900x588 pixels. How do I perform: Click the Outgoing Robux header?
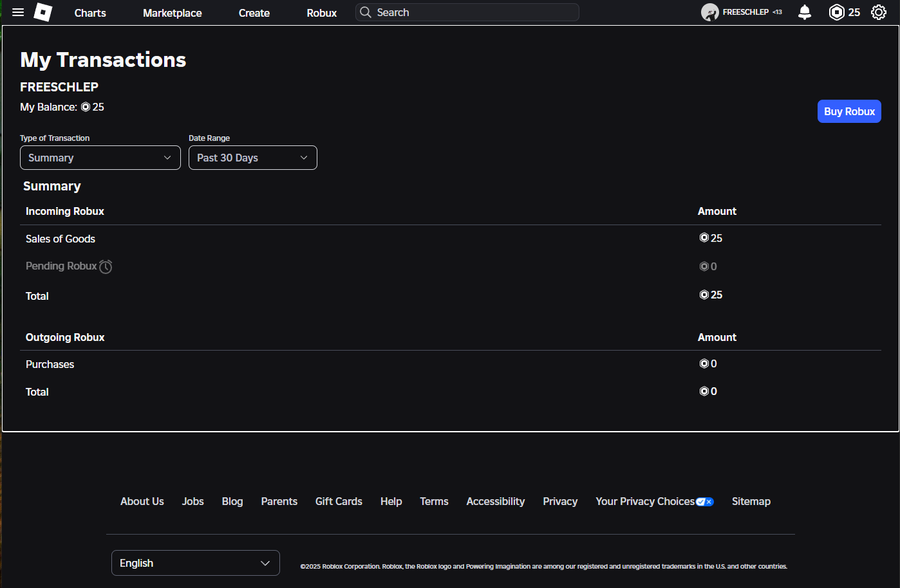tap(65, 337)
